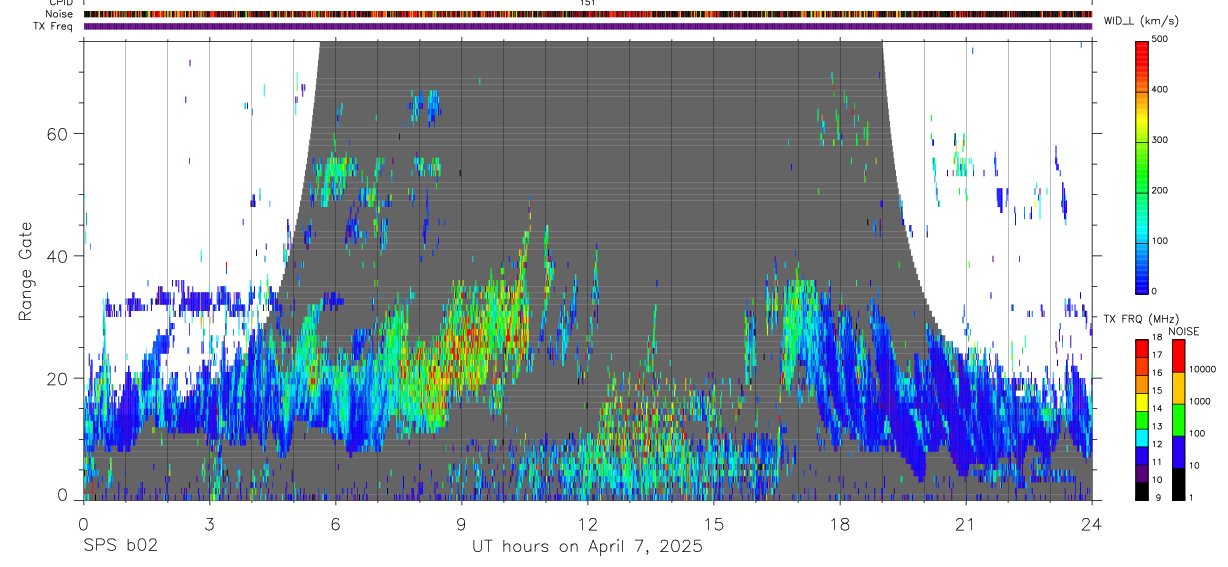The height and width of the screenshot is (567, 1228).
Task: Click the 500 tick on the width color bar
Action: (1161, 39)
